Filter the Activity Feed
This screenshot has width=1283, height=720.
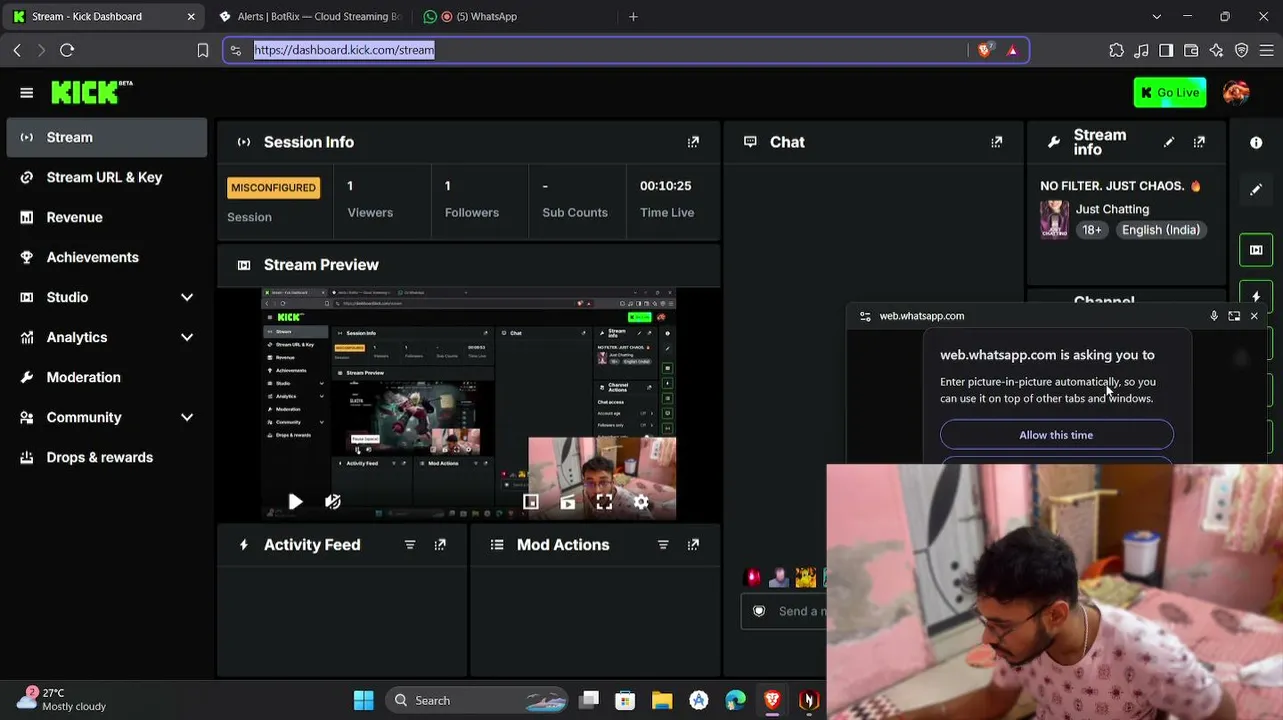pyautogui.click(x=410, y=545)
